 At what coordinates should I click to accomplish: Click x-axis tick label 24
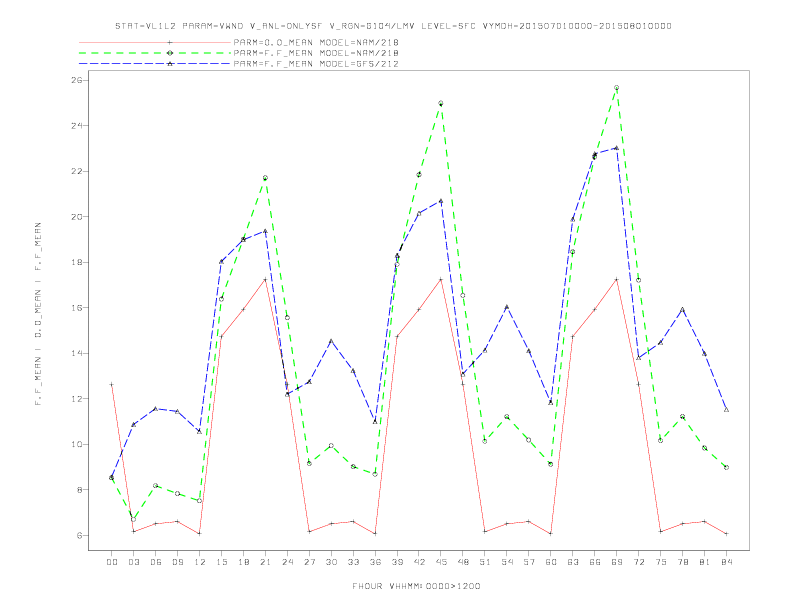pyautogui.click(x=287, y=562)
